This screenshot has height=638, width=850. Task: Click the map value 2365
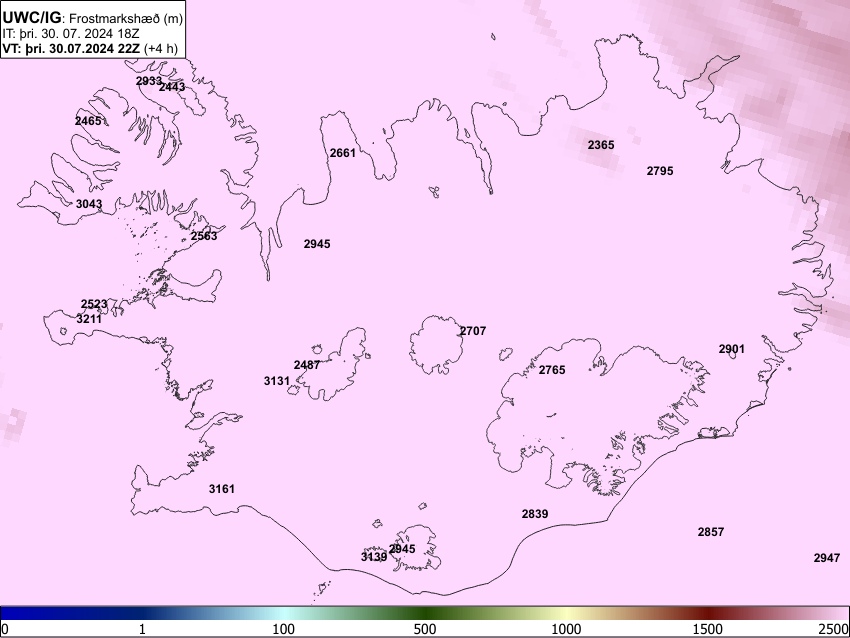pos(601,145)
